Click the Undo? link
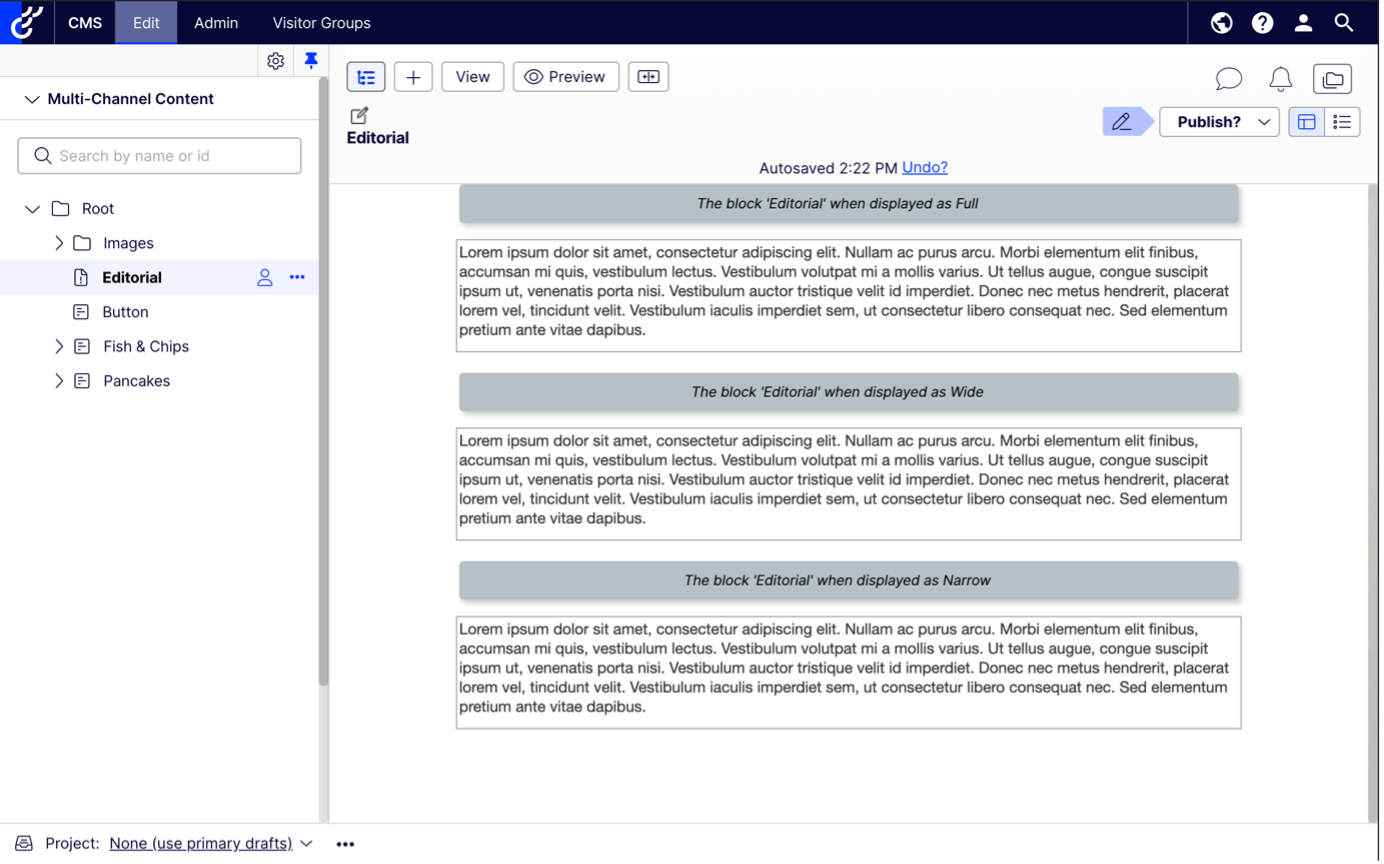Screen dimensions: 1384x864 click(x=924, y=168)
